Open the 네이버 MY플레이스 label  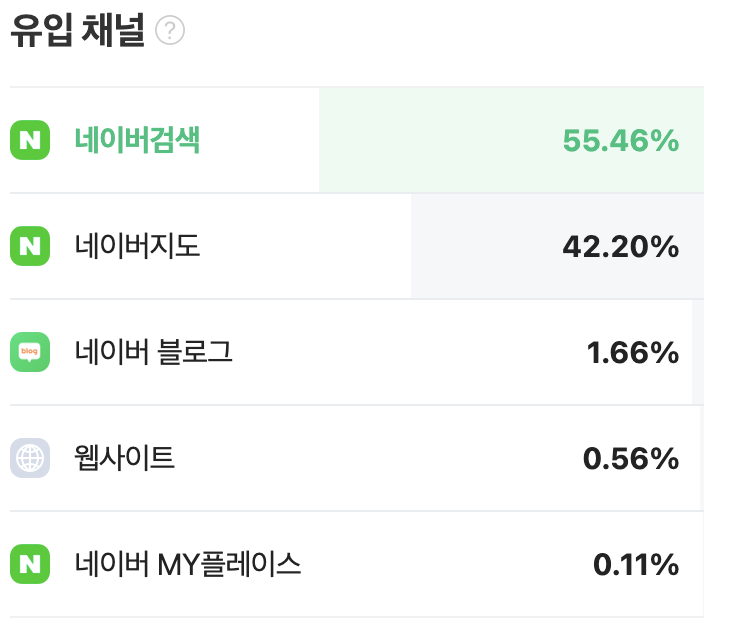(x=188, y=564)
